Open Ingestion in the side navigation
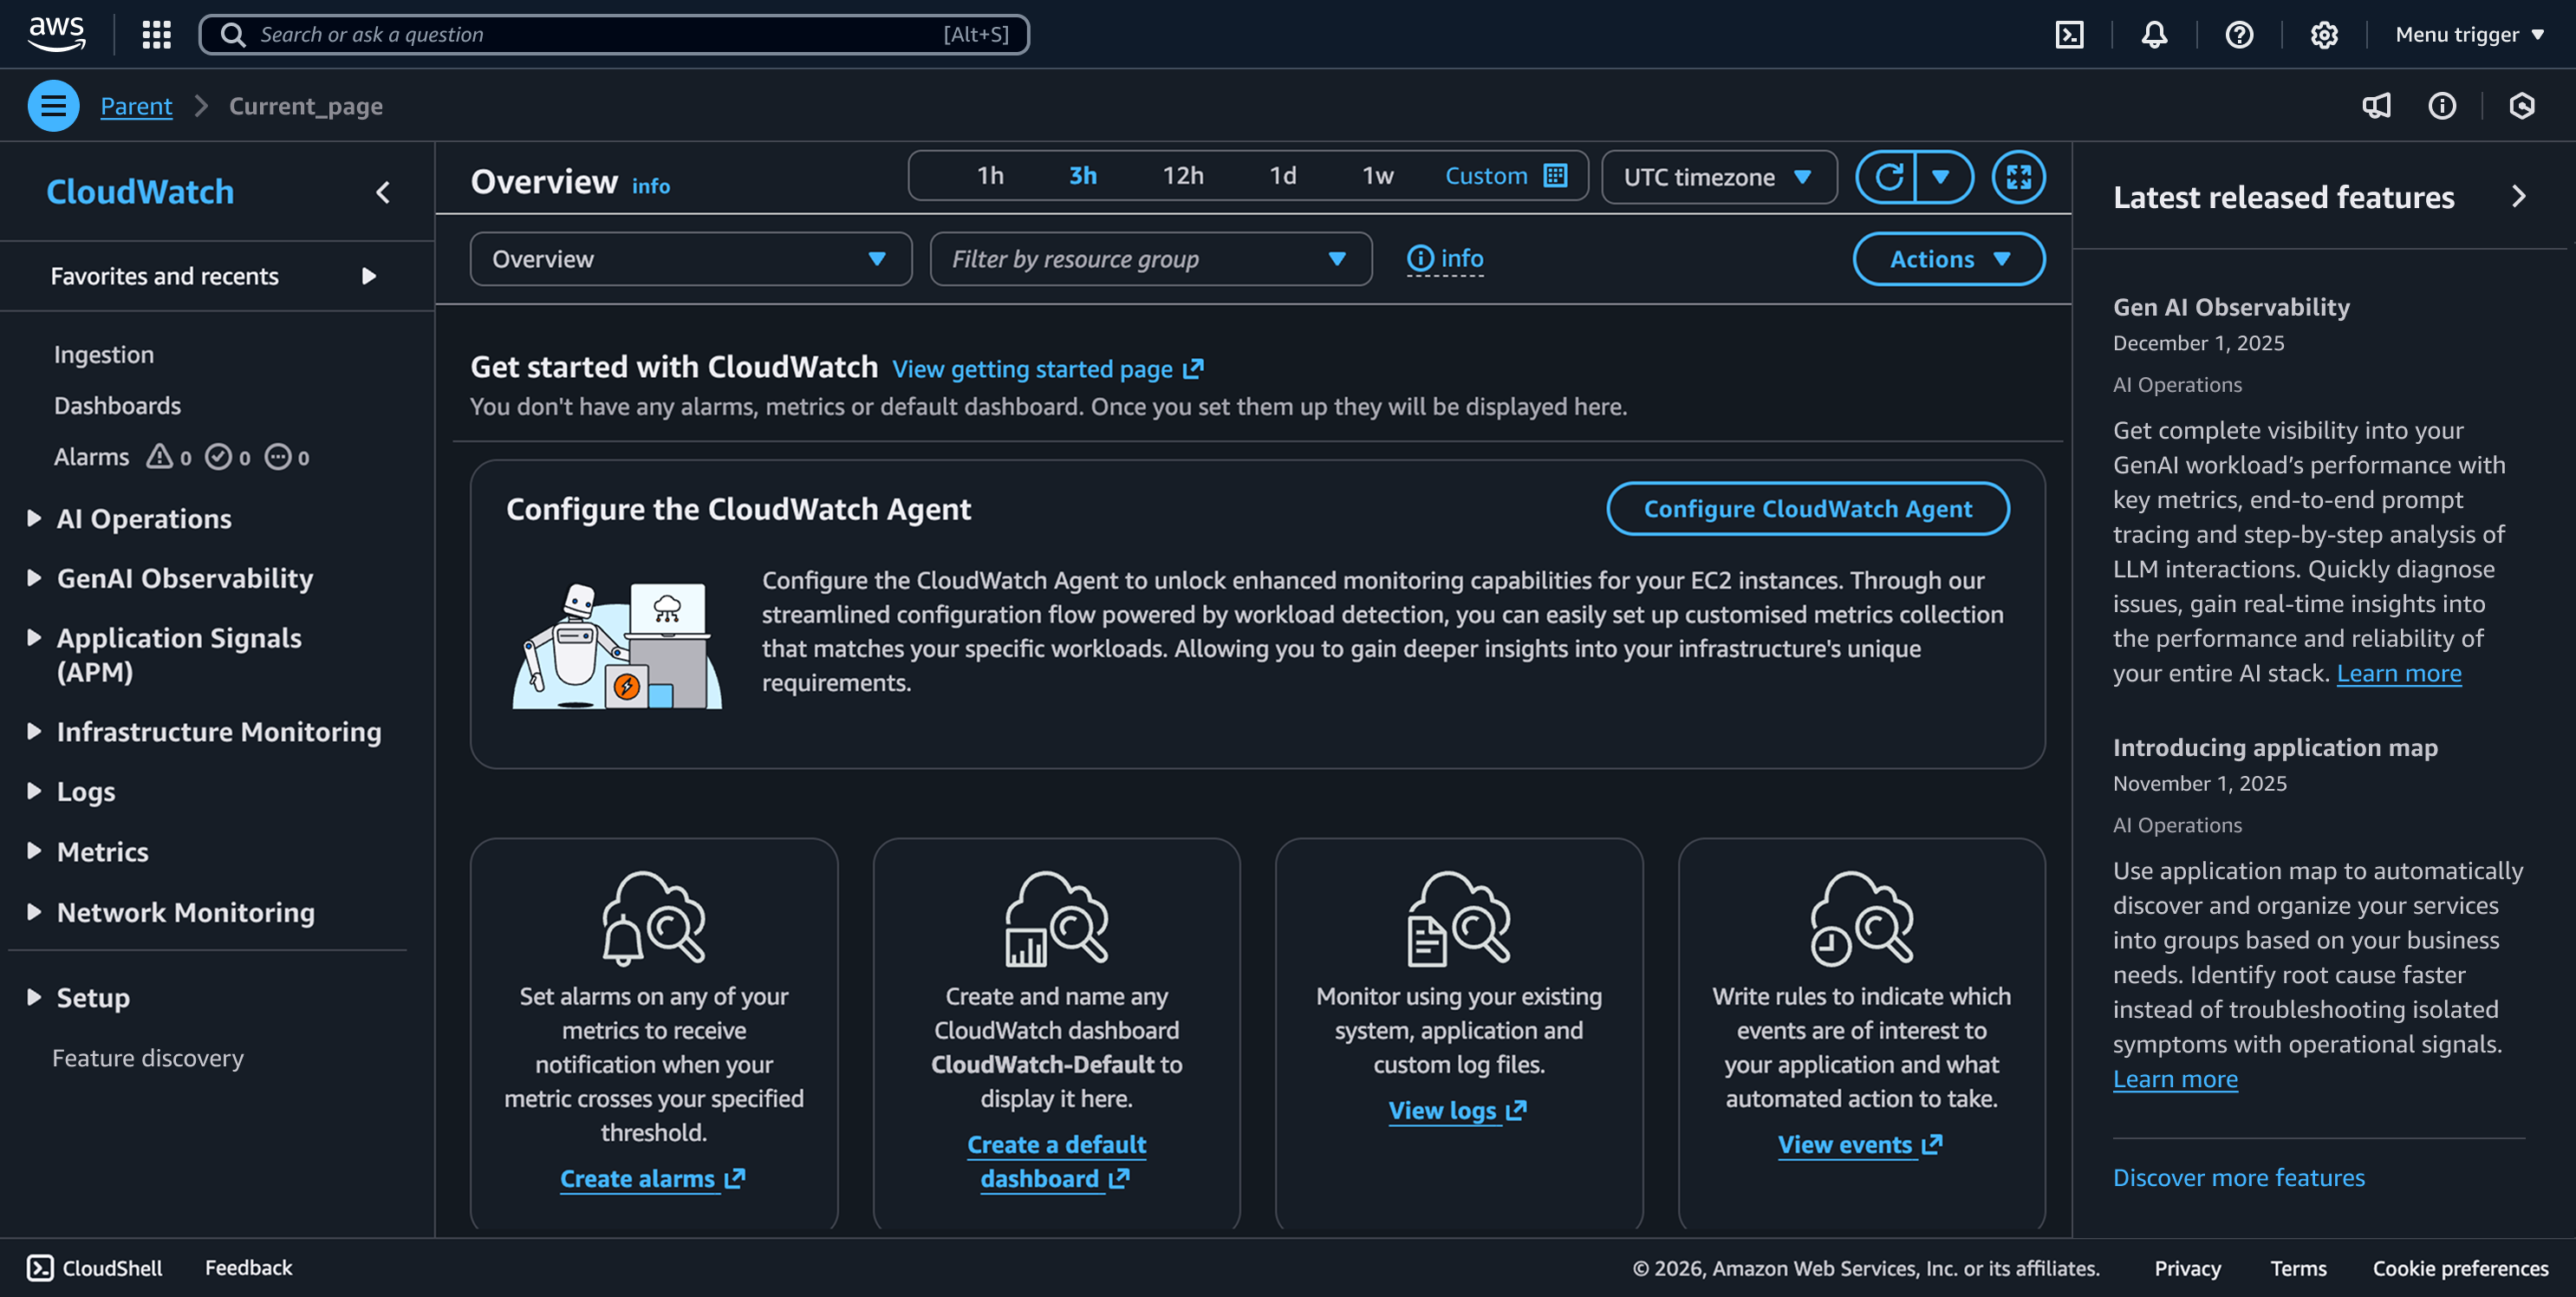 [104, 354]
